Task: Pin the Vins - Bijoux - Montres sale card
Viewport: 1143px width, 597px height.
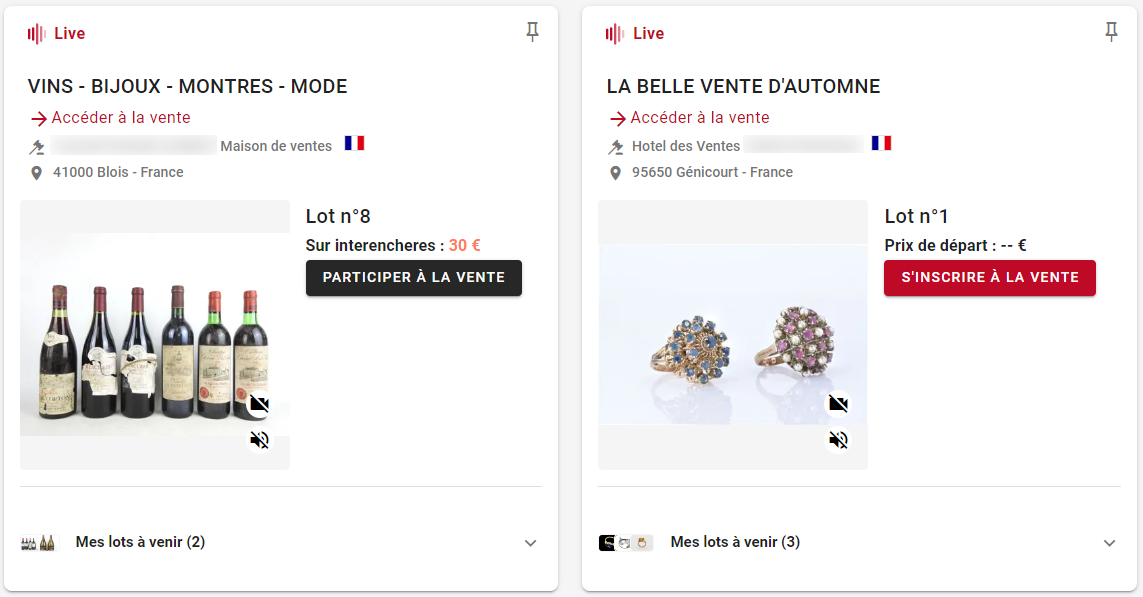Action: click(x=532, y=32)
